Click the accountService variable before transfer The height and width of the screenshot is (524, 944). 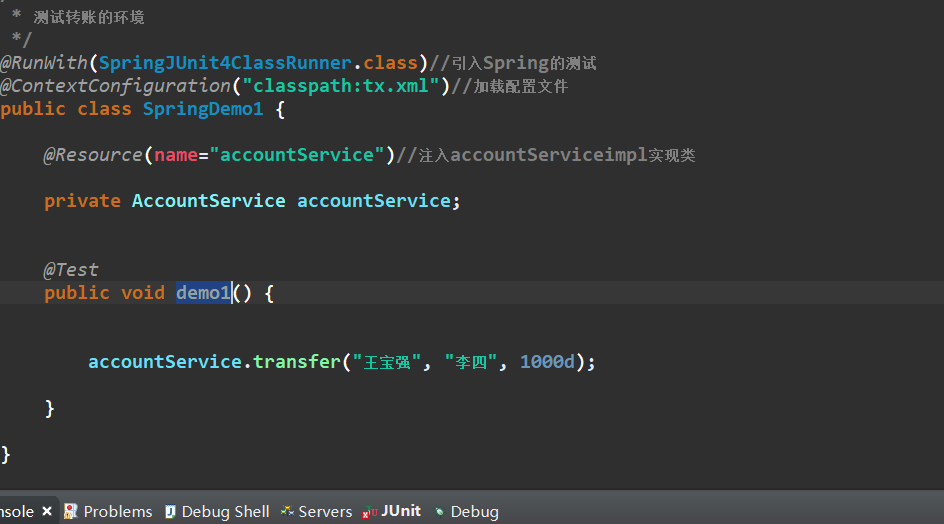click(165, 361)
